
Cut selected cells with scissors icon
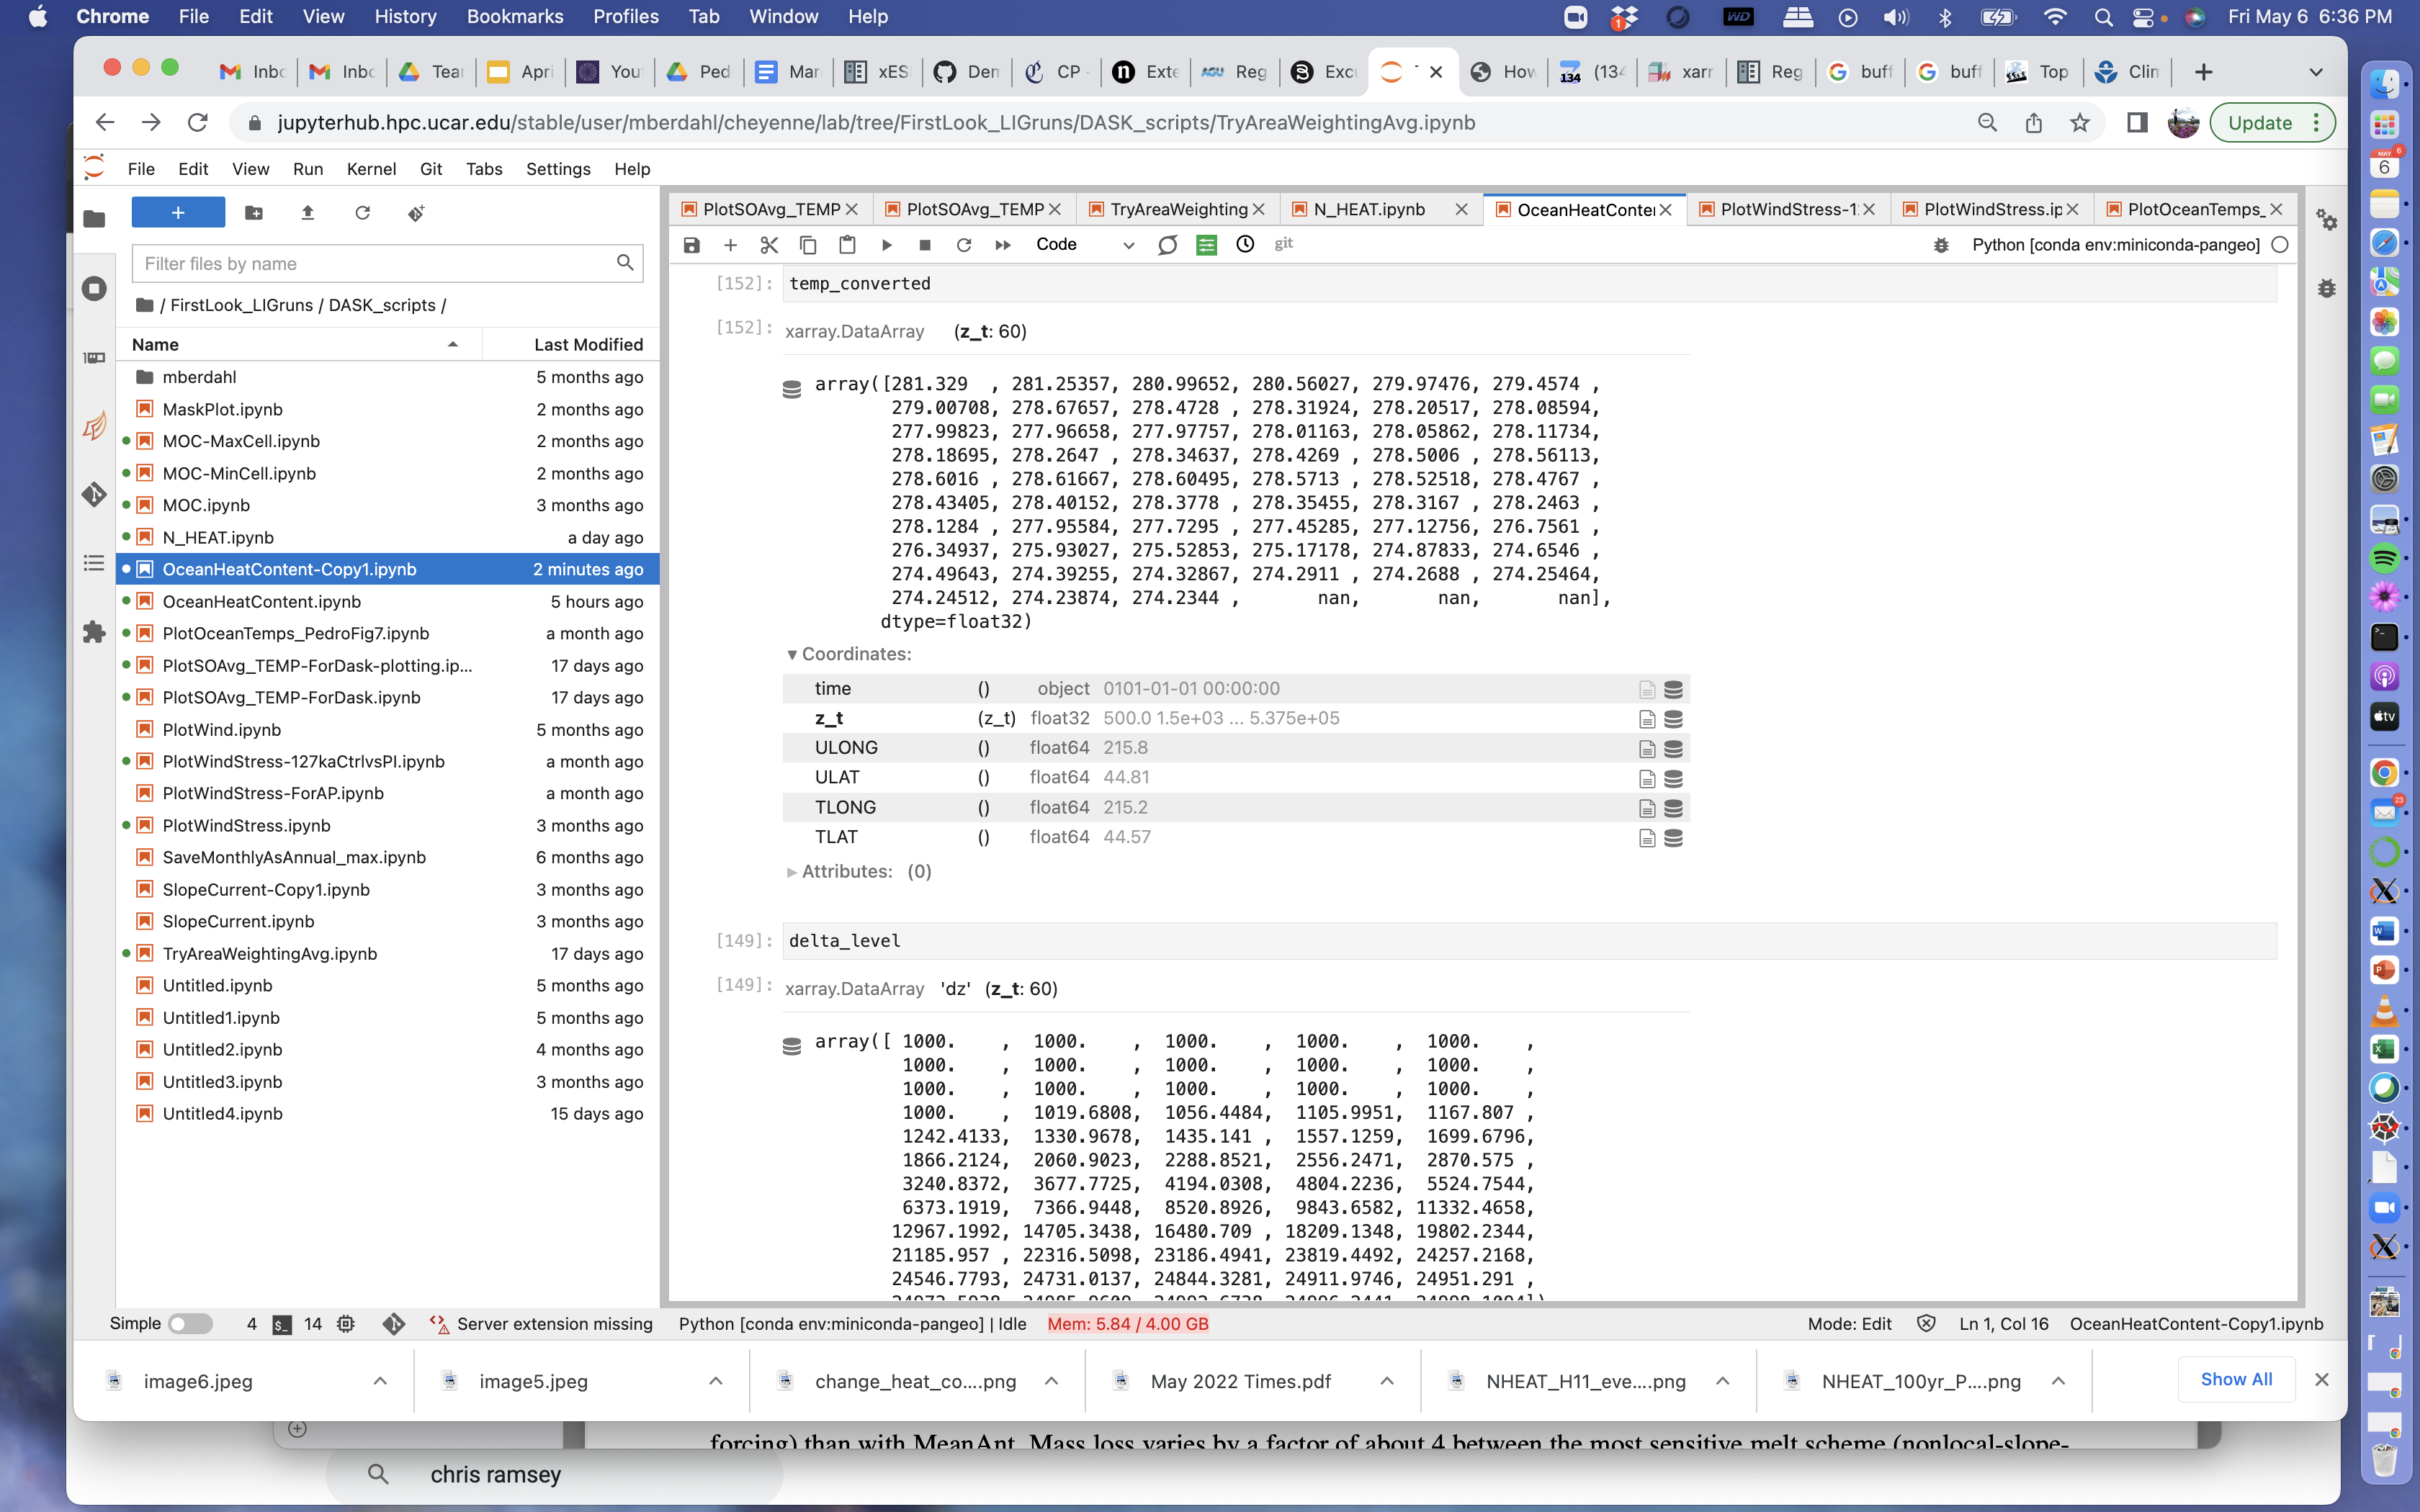click(x=769, y=245)
